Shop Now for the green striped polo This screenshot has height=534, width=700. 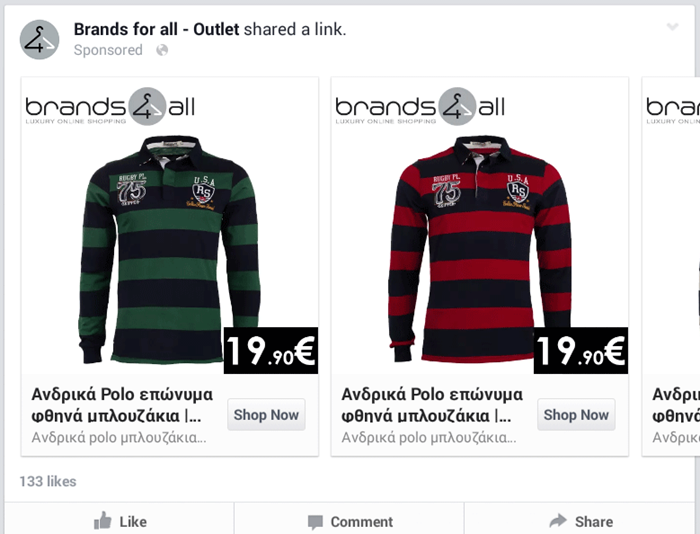266,415
